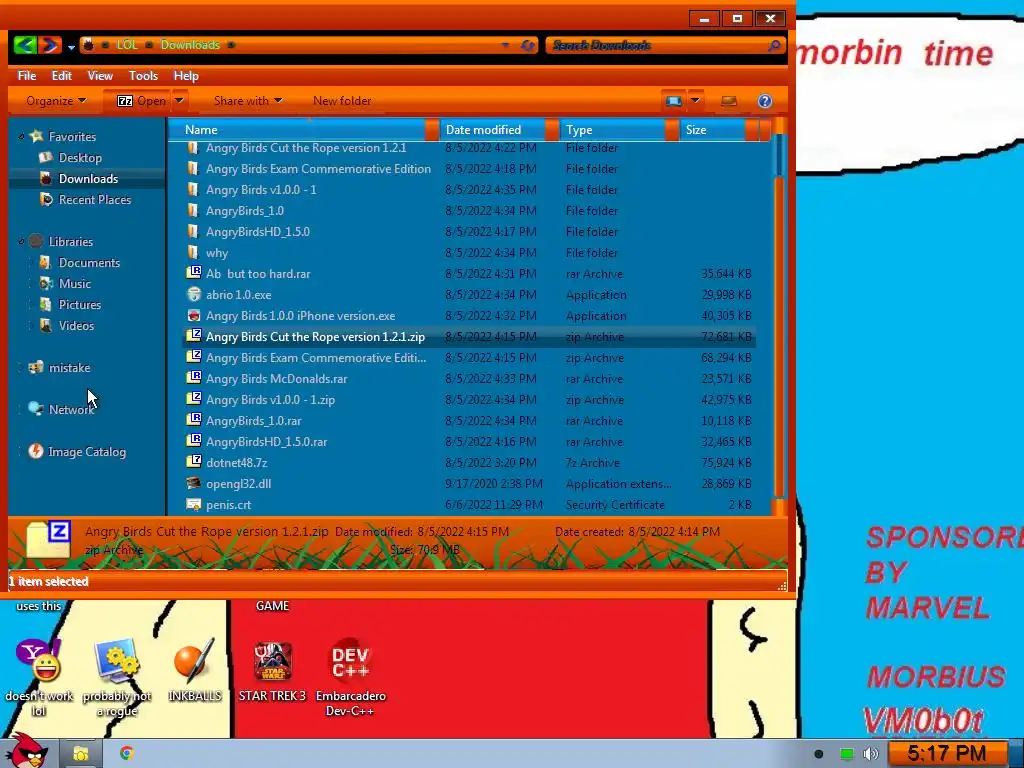Screen dimensions: 1024x768
Task: Open the address bar history dropdown
Action: [x=505, y=45]
